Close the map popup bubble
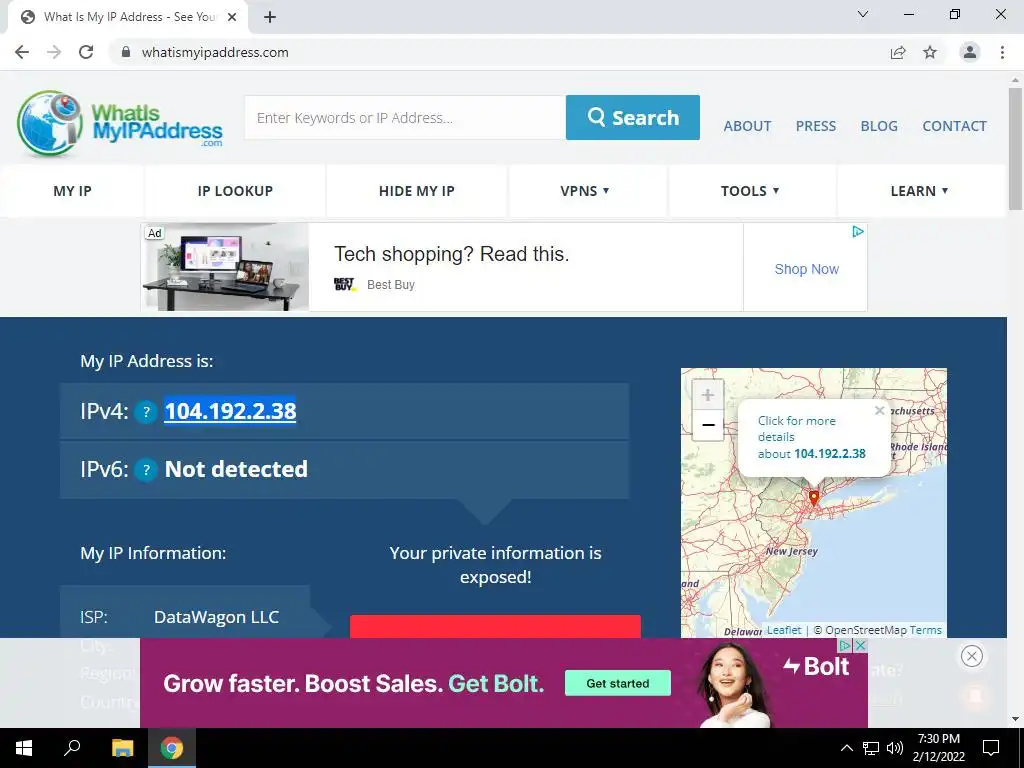Viewport: 1024px width, 768px height. click(880, 411)
